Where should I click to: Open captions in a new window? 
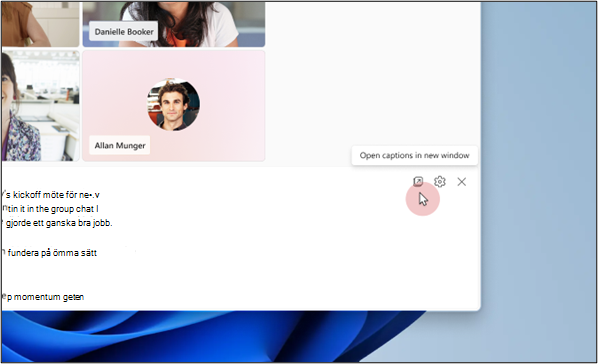(418, 182)
